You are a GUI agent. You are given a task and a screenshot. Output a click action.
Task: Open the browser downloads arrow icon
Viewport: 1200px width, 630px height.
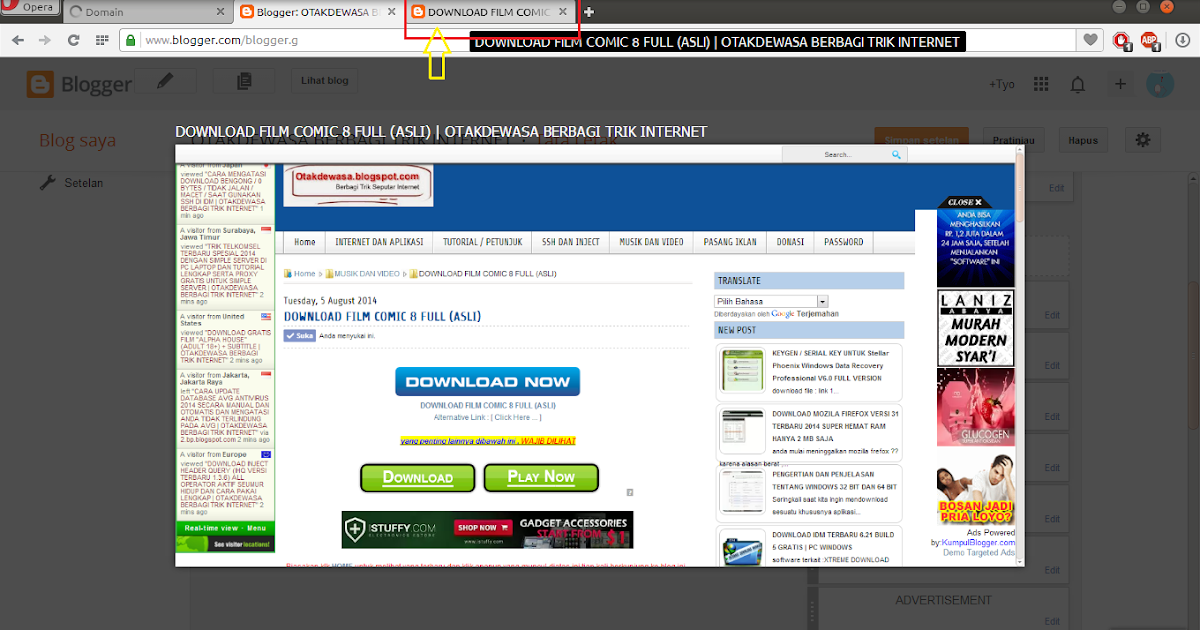point(1182,41)
